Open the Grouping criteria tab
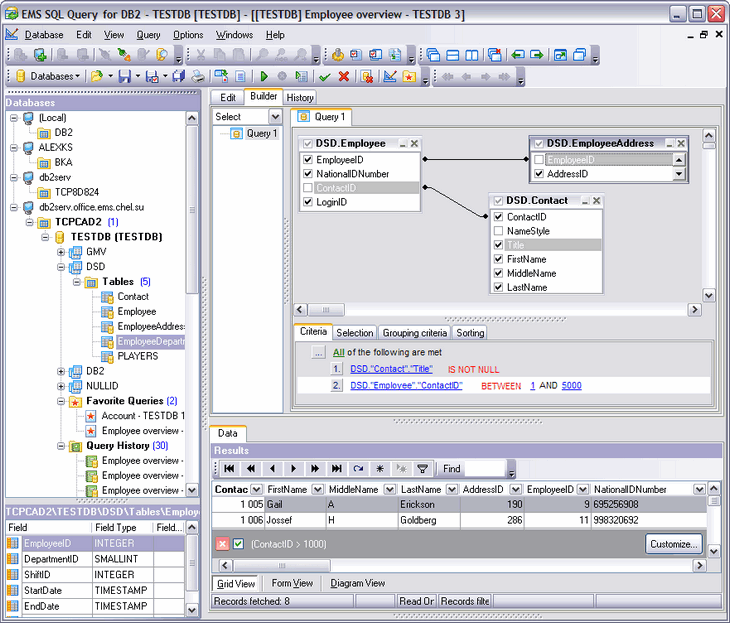This screenshot has height=623, width=730. click(x=414, y=333)
